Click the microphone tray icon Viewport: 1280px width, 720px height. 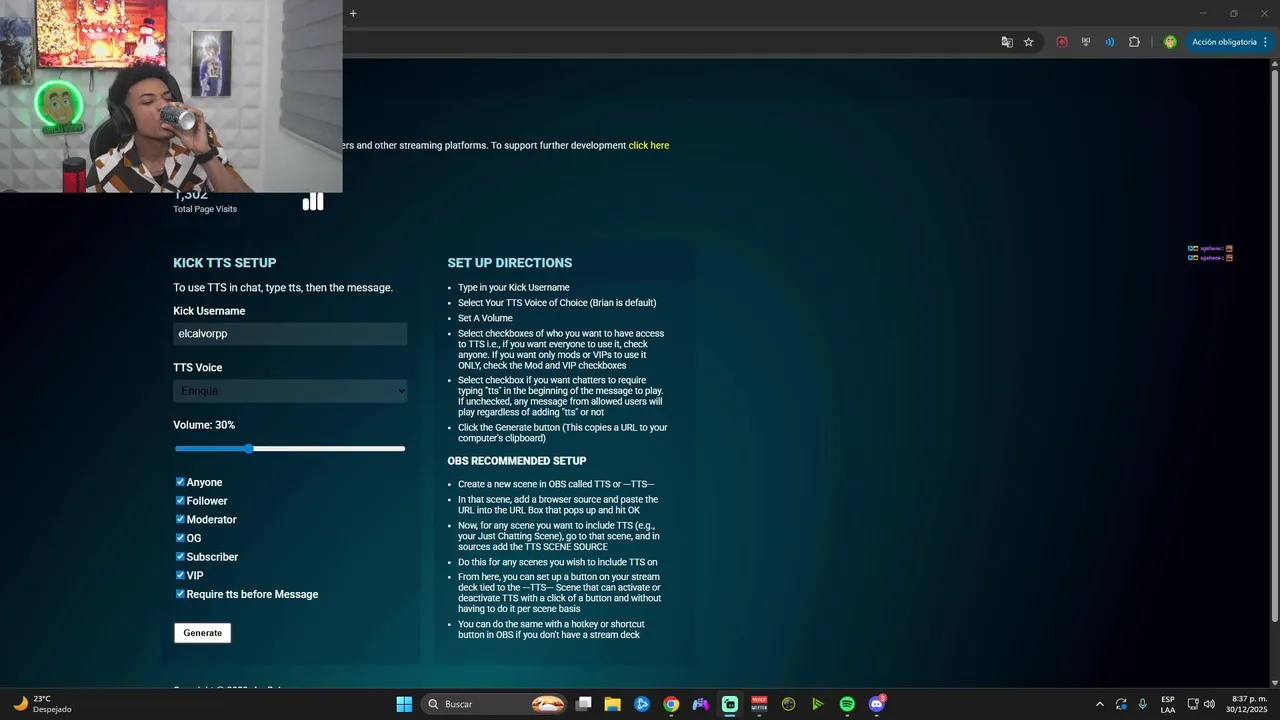click(1142, 704)
